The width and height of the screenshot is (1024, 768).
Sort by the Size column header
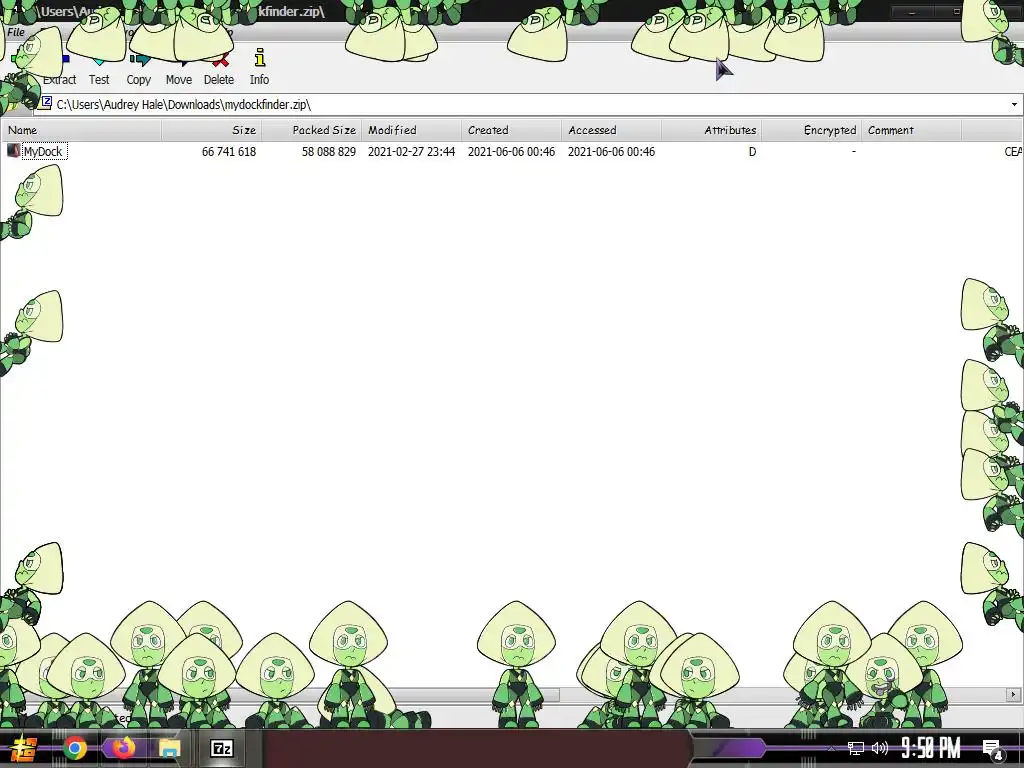point(211,130)
